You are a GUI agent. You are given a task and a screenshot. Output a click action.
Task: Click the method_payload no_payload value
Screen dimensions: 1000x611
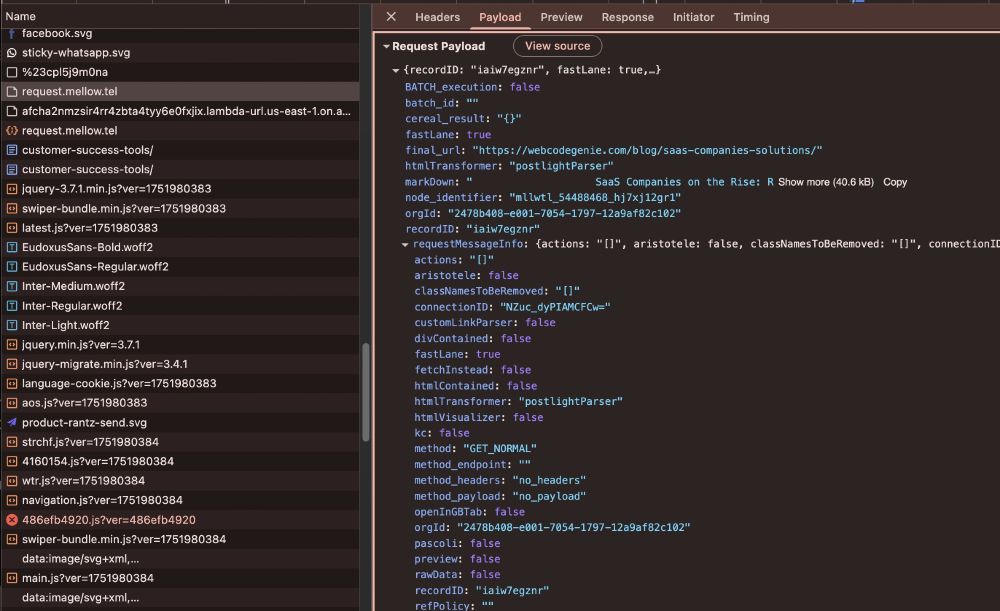point(548,496)
